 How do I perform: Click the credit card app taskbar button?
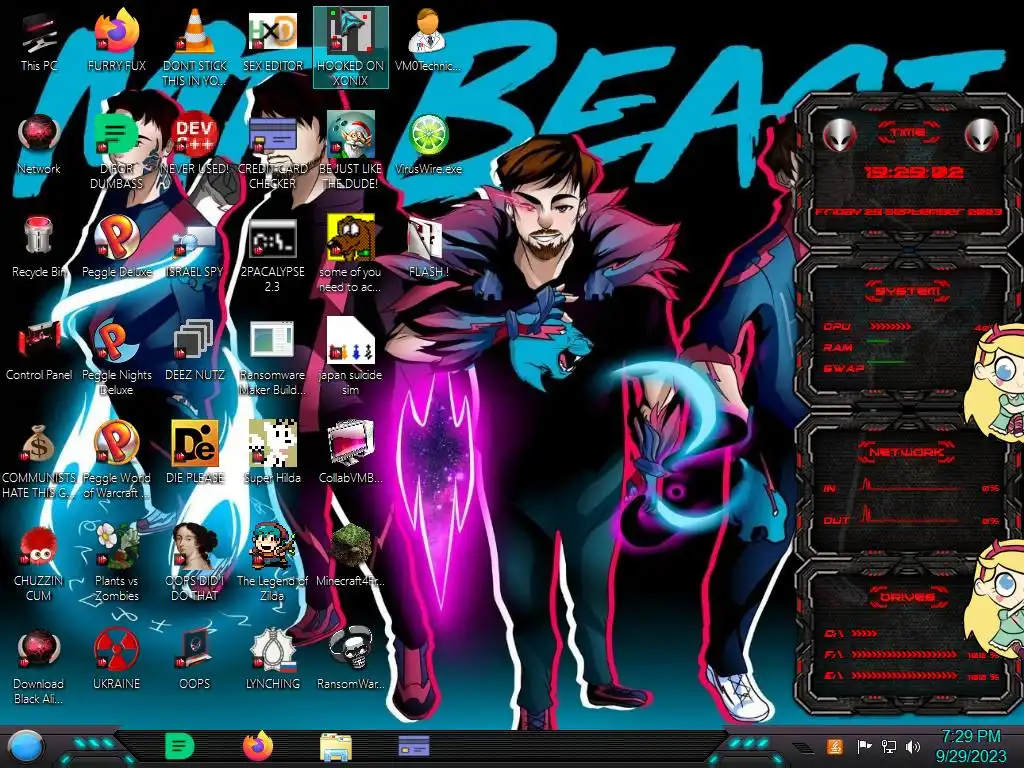[x=414, y=746]
